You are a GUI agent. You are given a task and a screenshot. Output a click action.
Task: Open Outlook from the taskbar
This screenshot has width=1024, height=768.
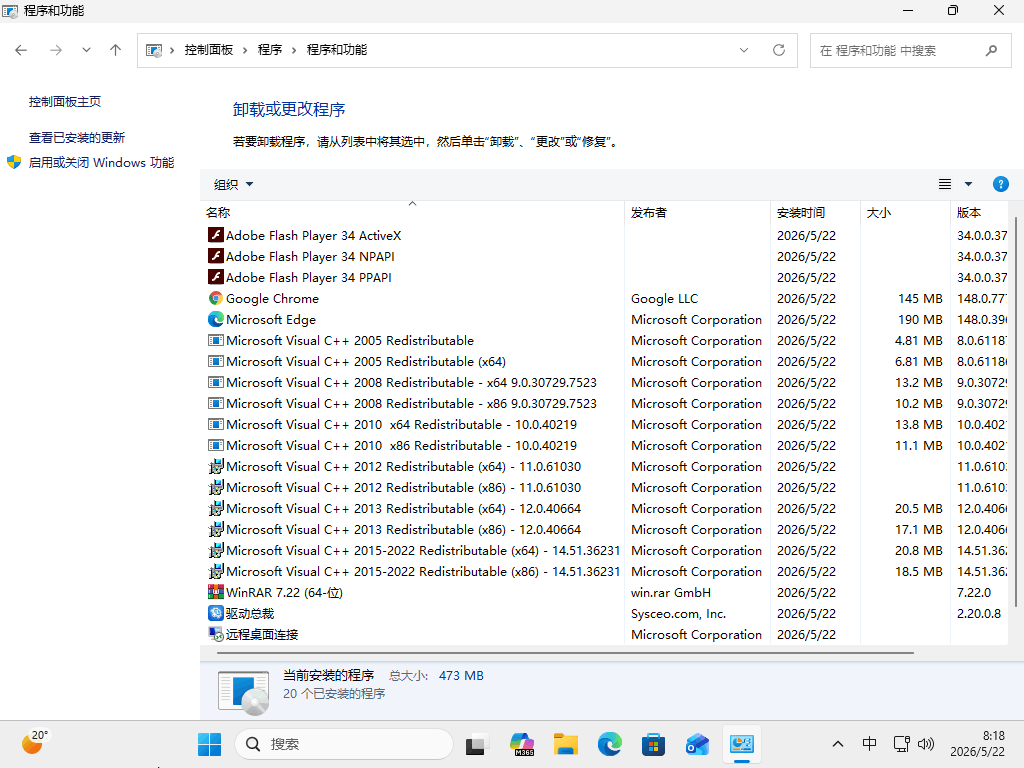point(697,744)
